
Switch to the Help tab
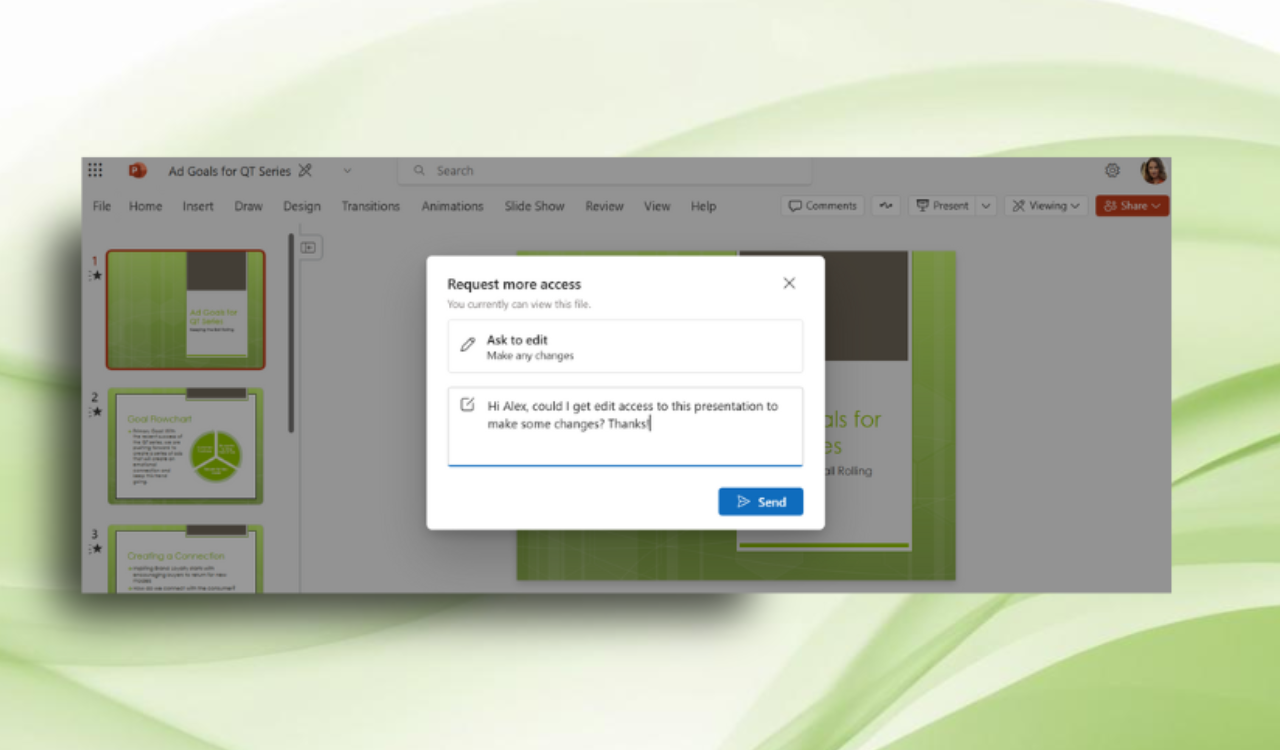point(703,206)
